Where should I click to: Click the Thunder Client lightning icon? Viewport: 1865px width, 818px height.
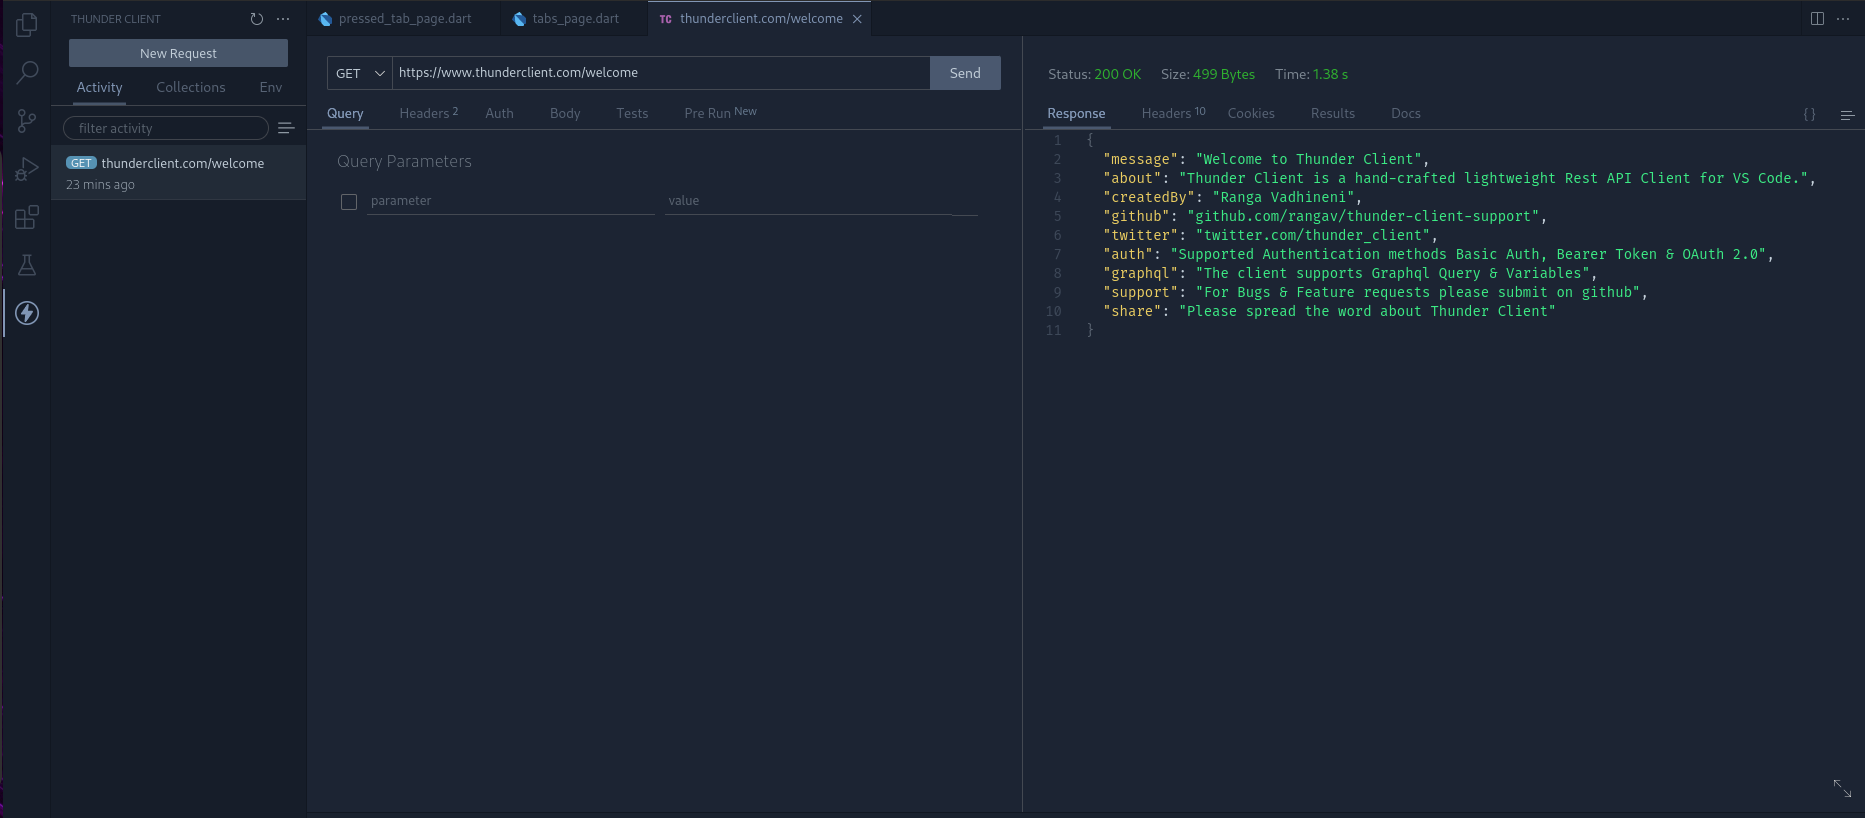tap(27, 313)
